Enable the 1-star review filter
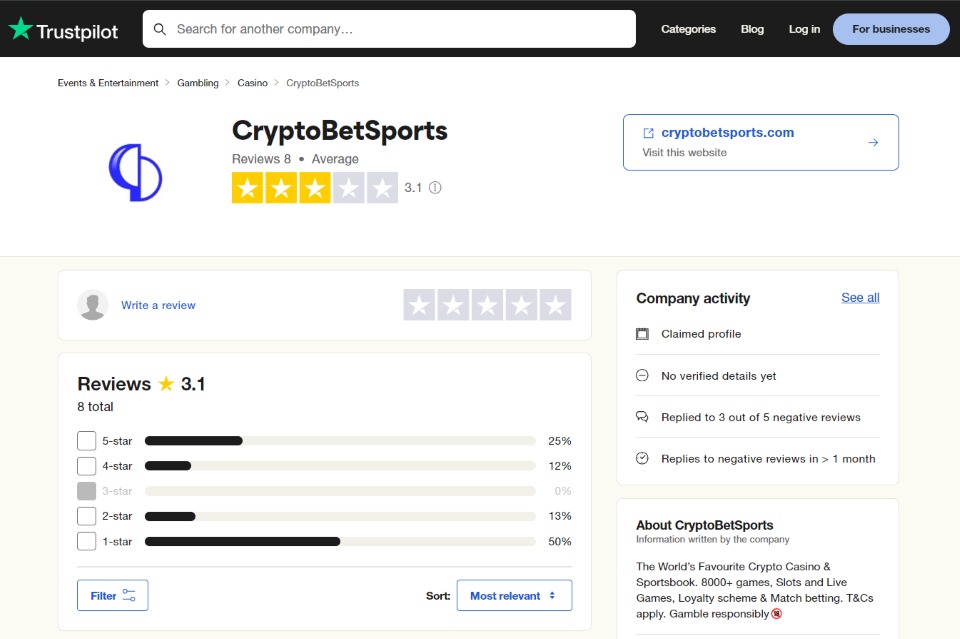This screenshot has height=639, width=960. tap(86, 540)
